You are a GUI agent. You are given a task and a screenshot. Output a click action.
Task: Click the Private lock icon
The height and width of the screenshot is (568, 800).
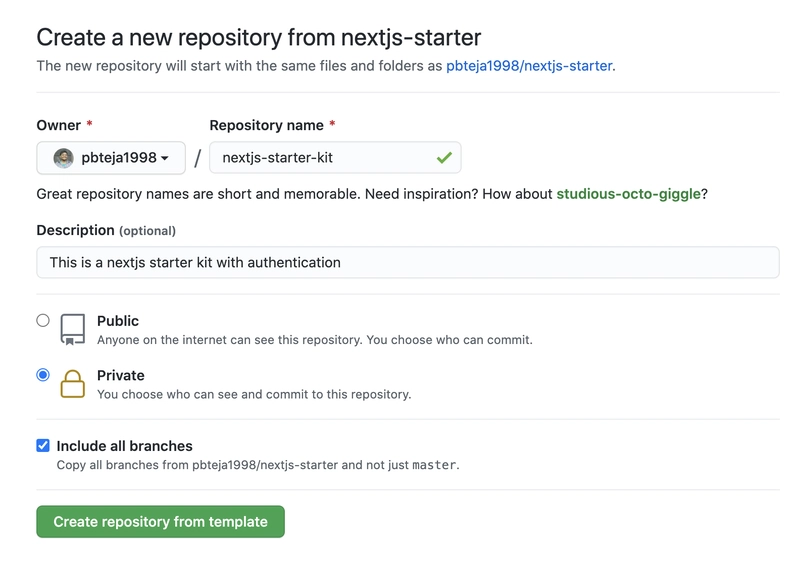pos(72,384)
